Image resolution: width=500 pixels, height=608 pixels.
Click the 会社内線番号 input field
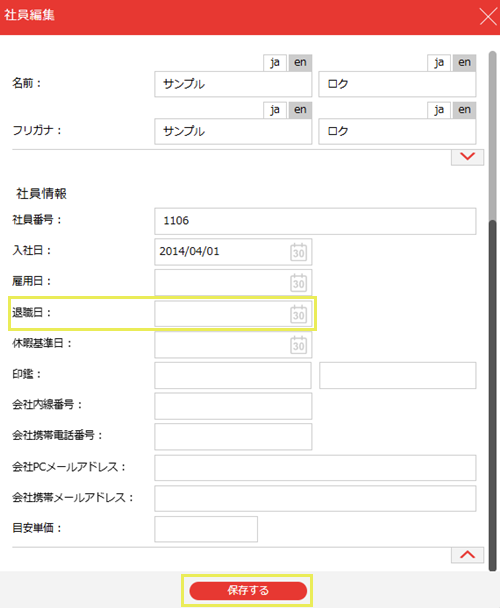(233, 406)
